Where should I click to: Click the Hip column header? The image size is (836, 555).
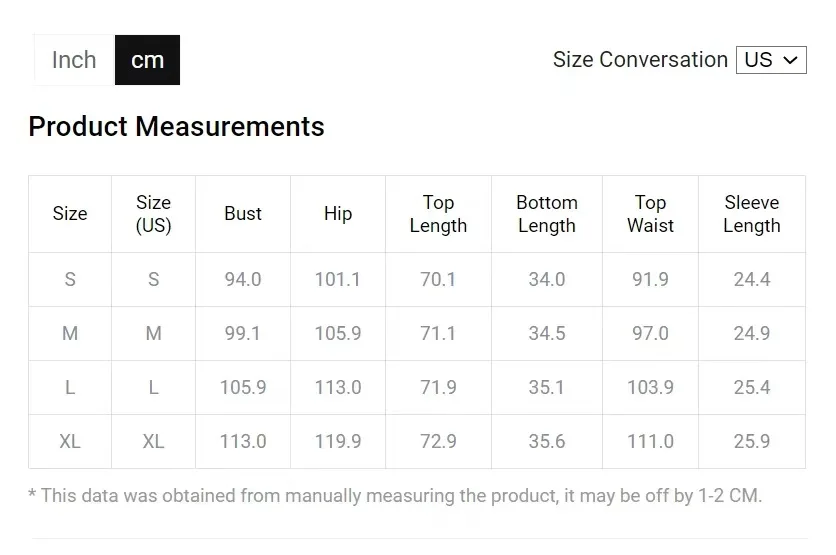click(338, 214)
